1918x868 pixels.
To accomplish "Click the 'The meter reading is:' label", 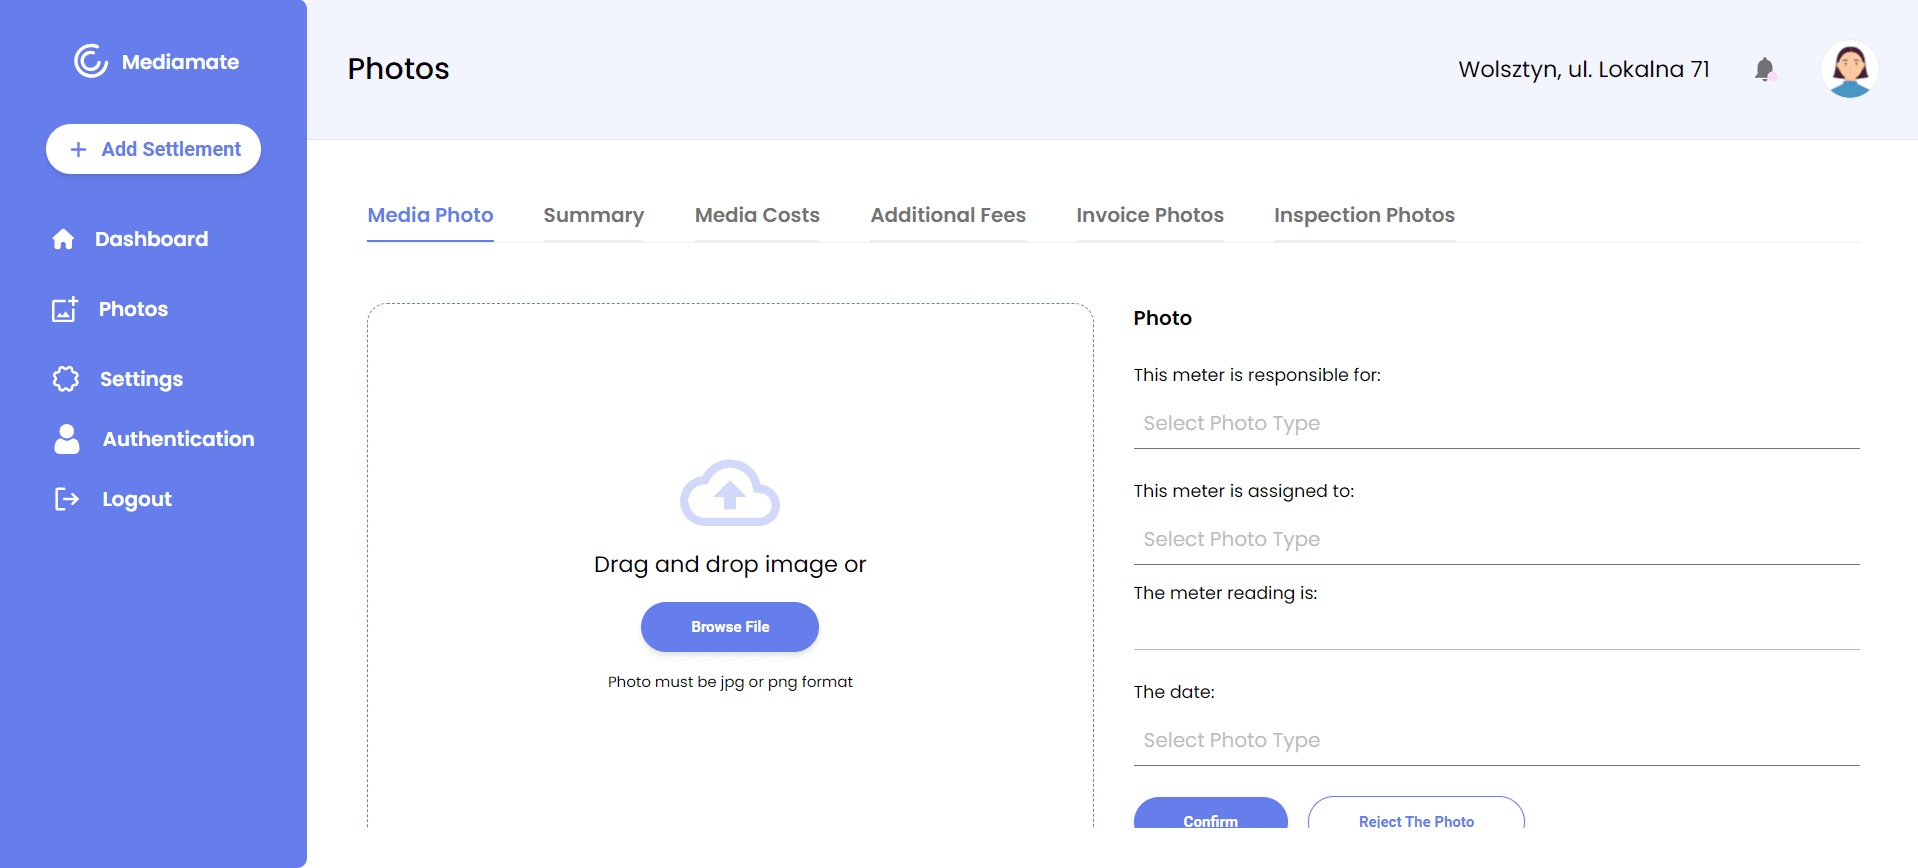I will 1225,593.
